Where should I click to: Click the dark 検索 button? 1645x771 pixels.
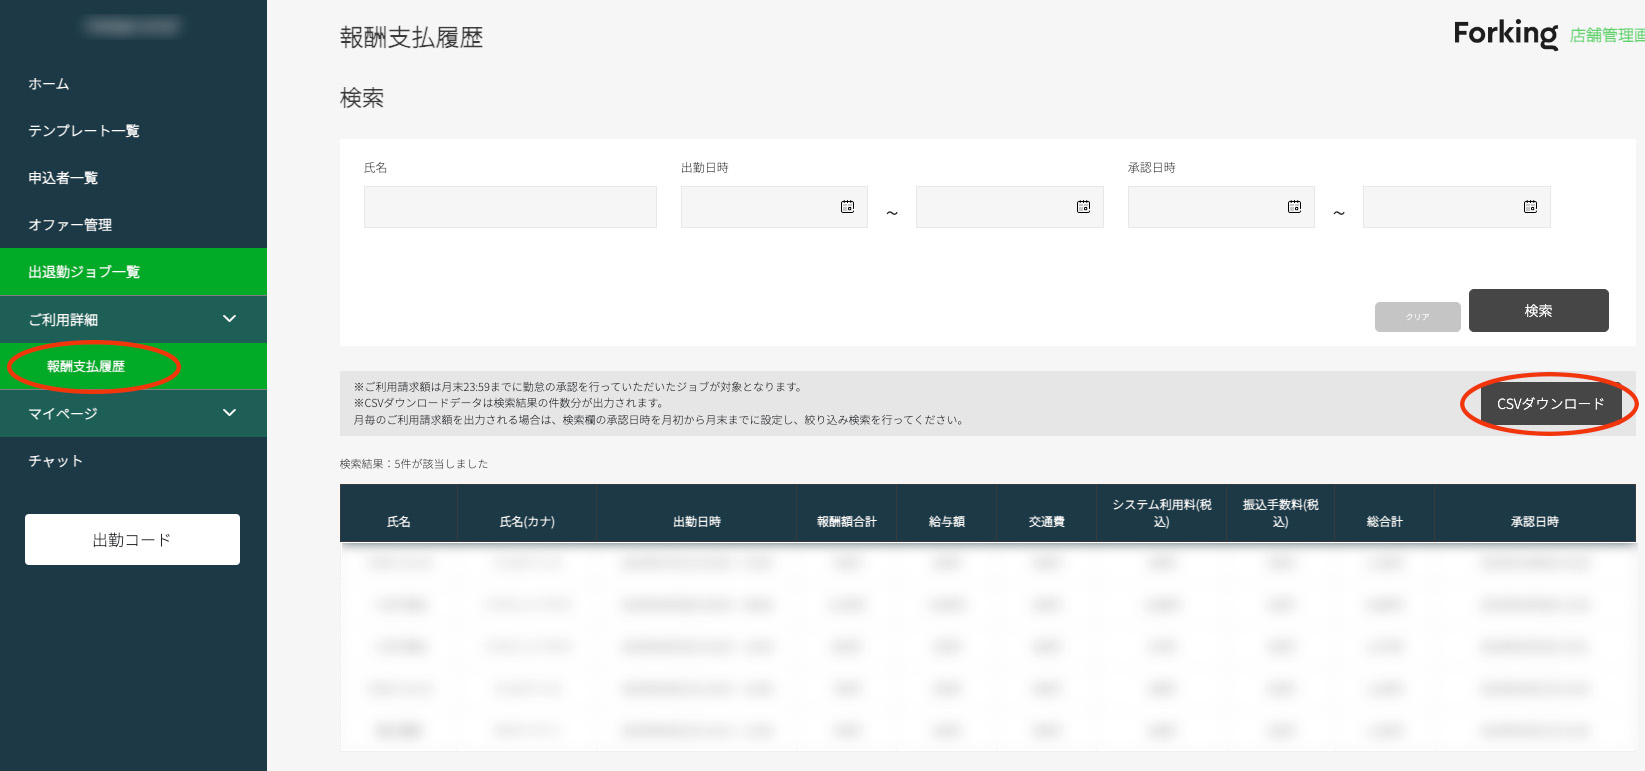pyautogui.click(x=1538, y=311)
